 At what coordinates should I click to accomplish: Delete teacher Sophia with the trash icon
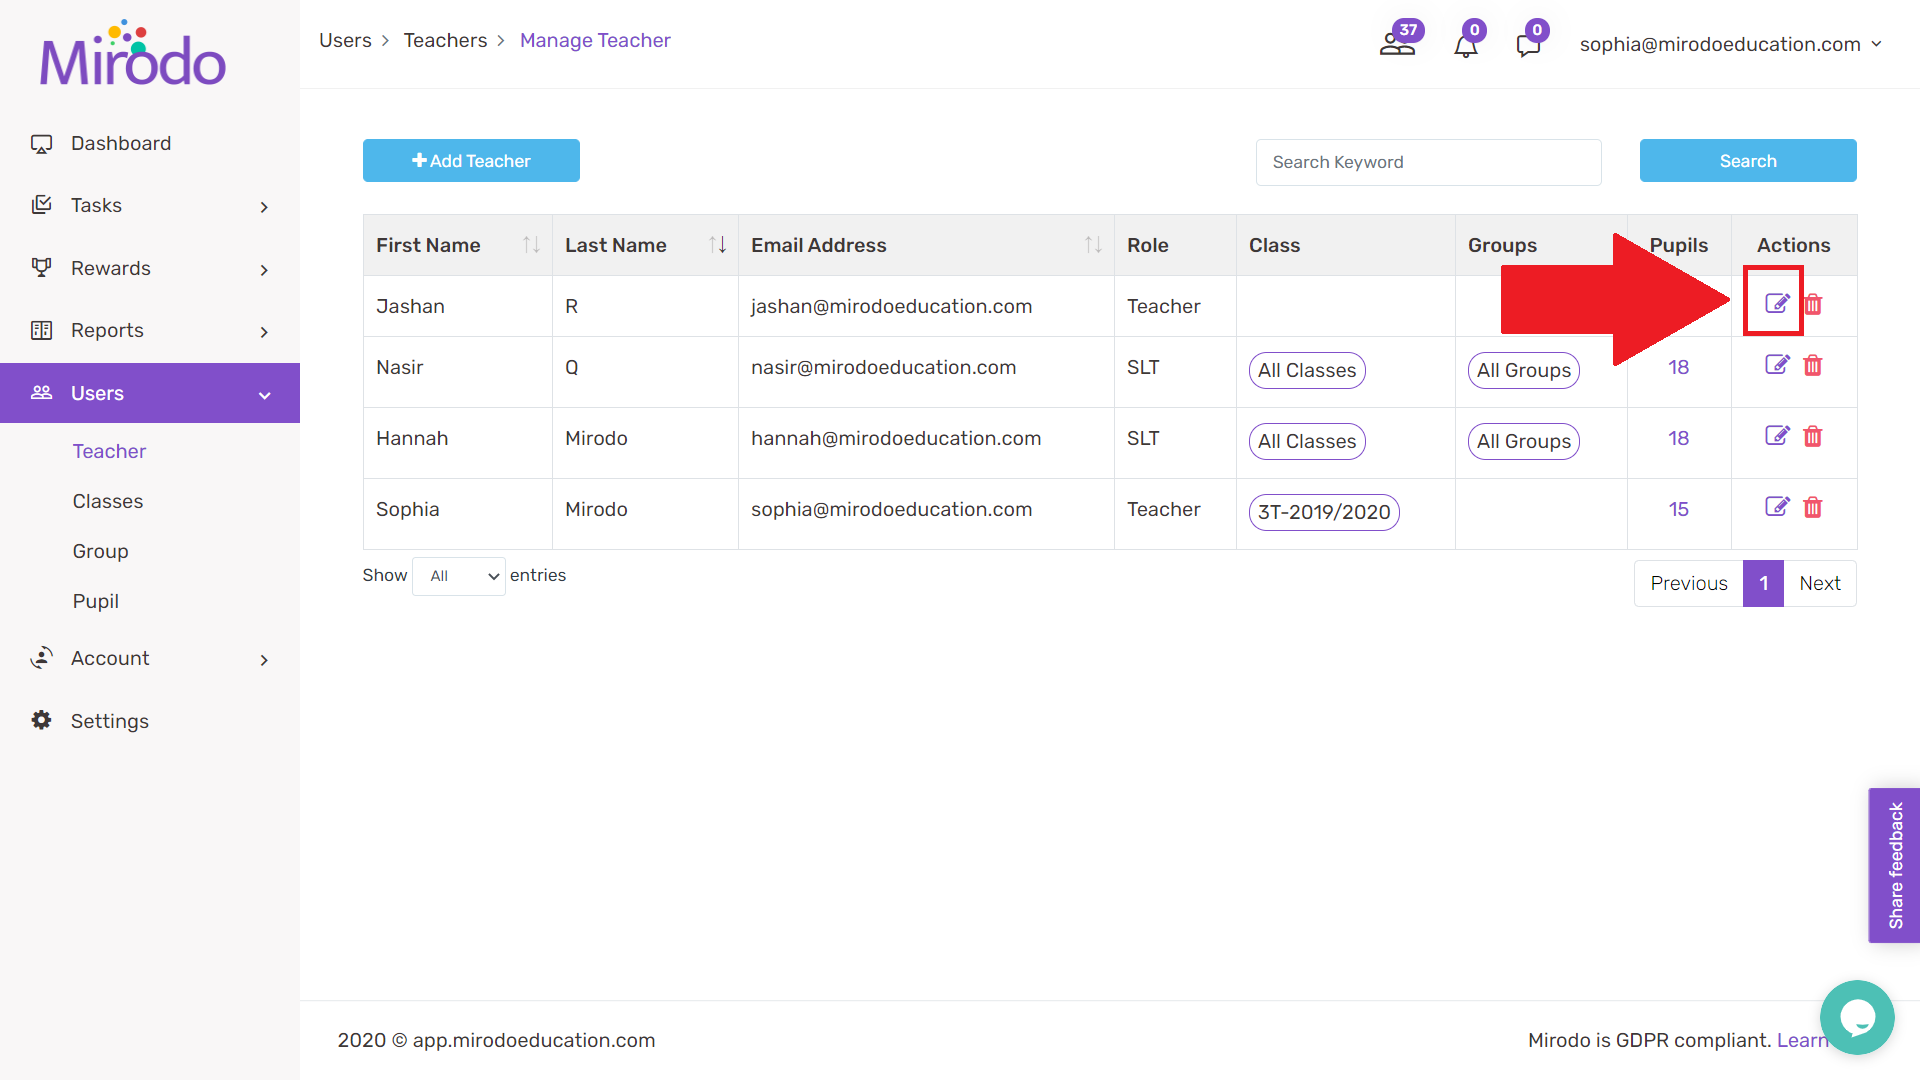pyautogui.click(x=1813, y=507)
